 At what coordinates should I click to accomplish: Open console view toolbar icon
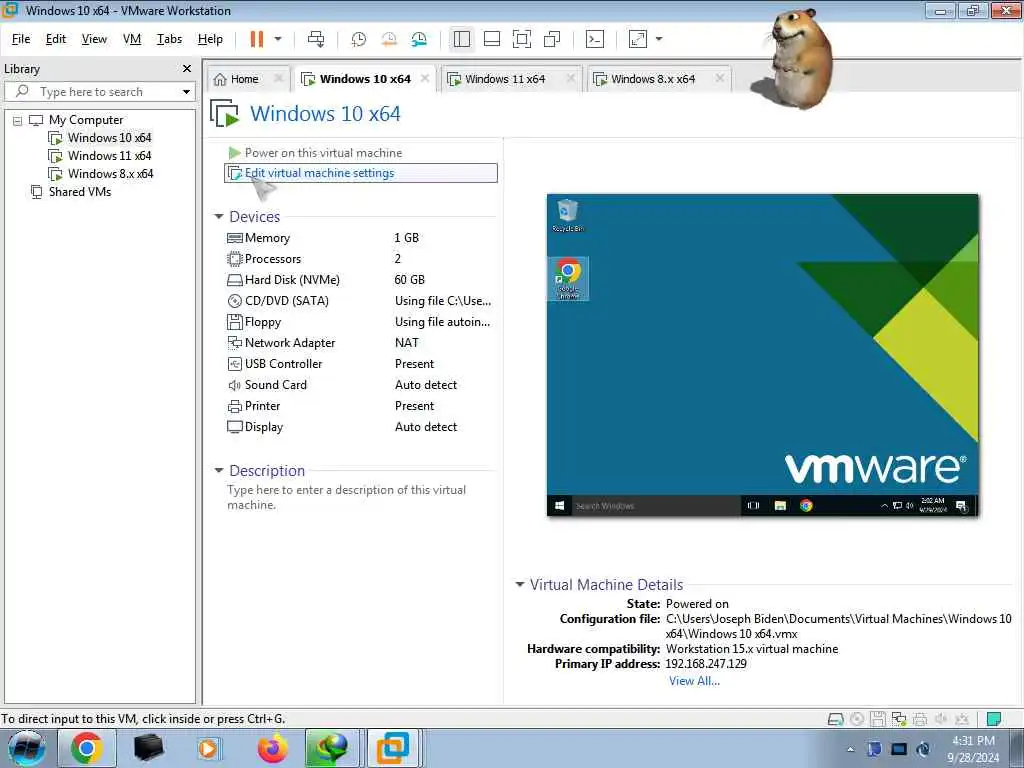(594, 39)
